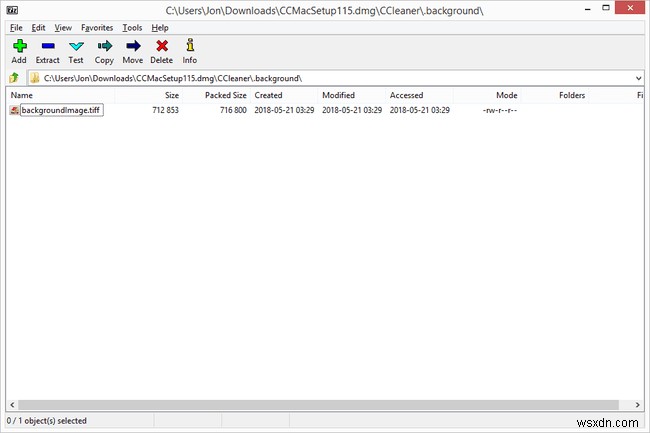Click the Accessed date 2018-05-21 03:29

(420, 110)
